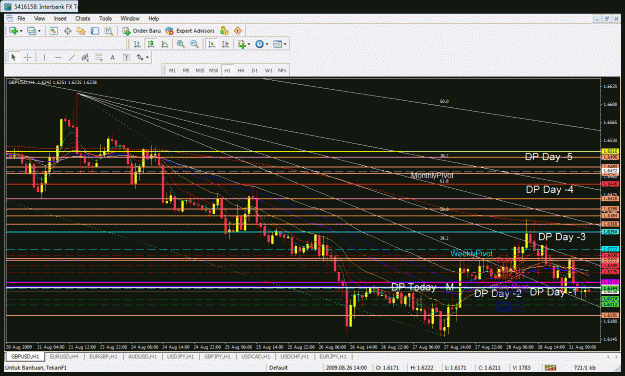Toggle the Market Watch panel icon

point(54,31)
